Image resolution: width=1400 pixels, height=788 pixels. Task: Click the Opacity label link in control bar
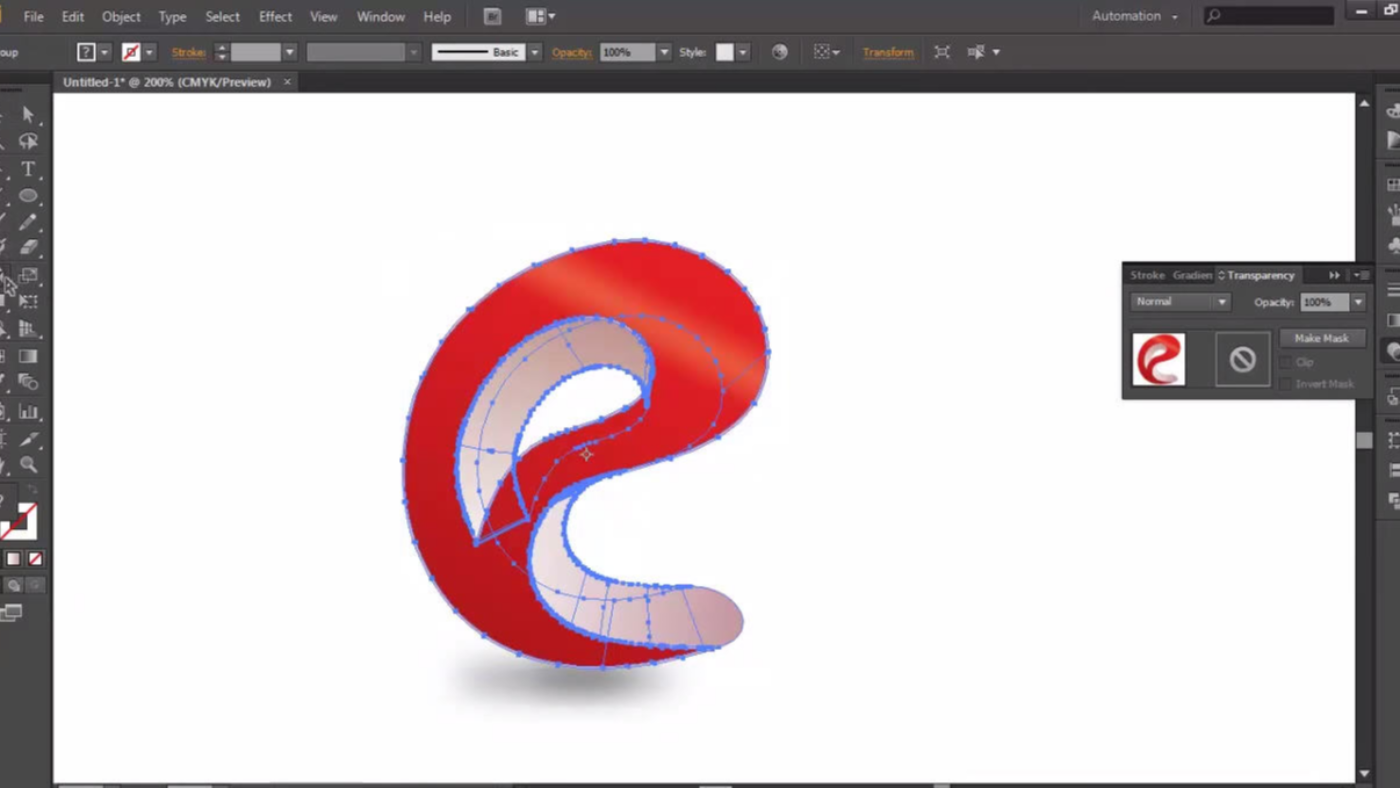[x=571, y=52]
